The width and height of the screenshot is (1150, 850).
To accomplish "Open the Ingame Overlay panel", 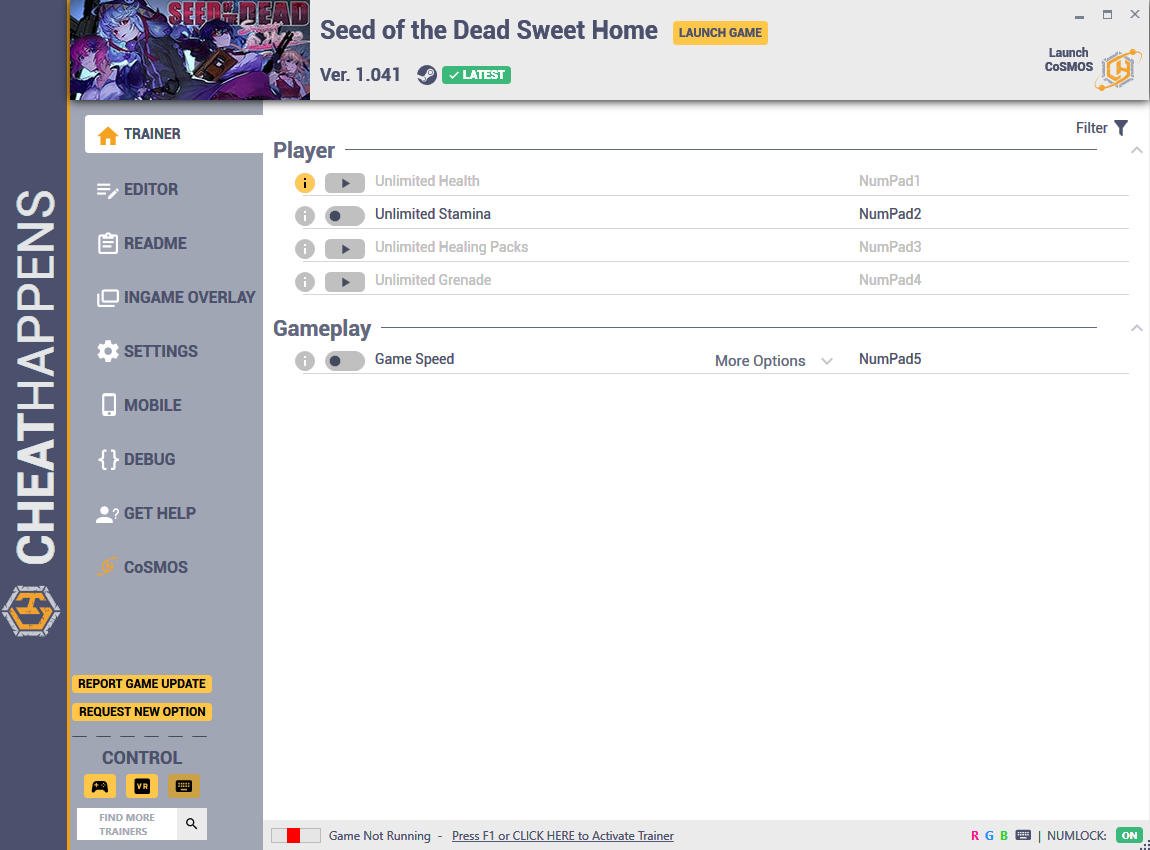I will coord(175,297).
